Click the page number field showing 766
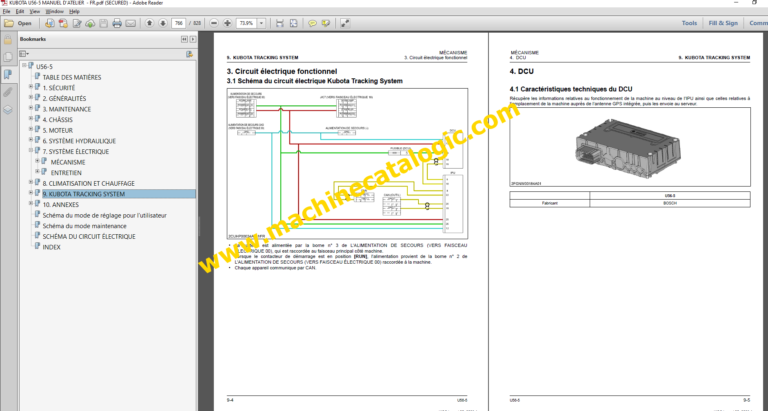The image size is (768, 411). (179, 23)
